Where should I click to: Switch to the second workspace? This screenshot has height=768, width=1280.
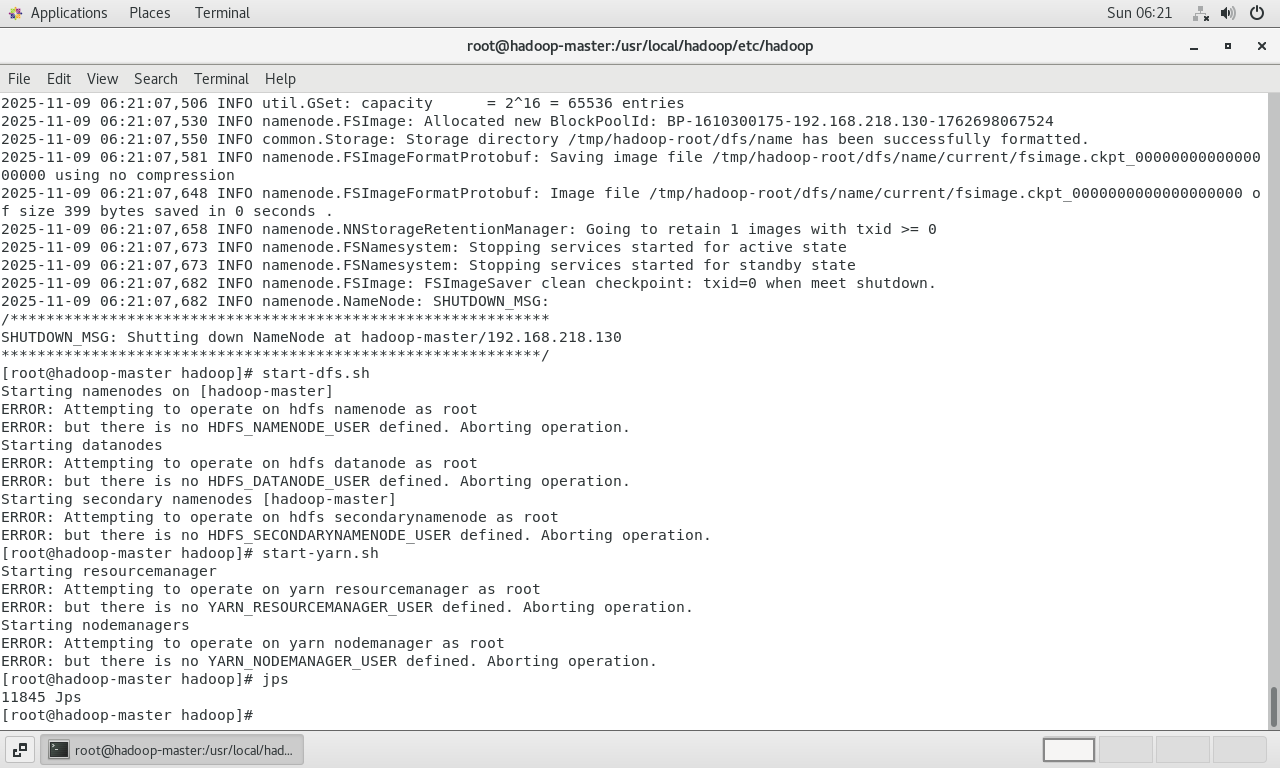[x=1126, y=750]
